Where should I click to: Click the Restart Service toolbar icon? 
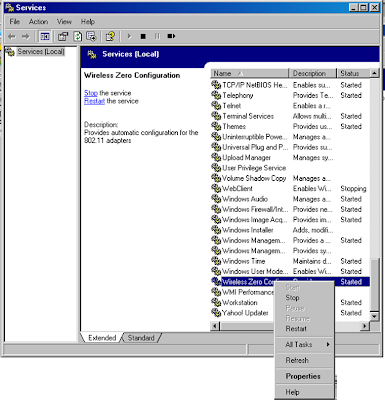tap(171, 36)
